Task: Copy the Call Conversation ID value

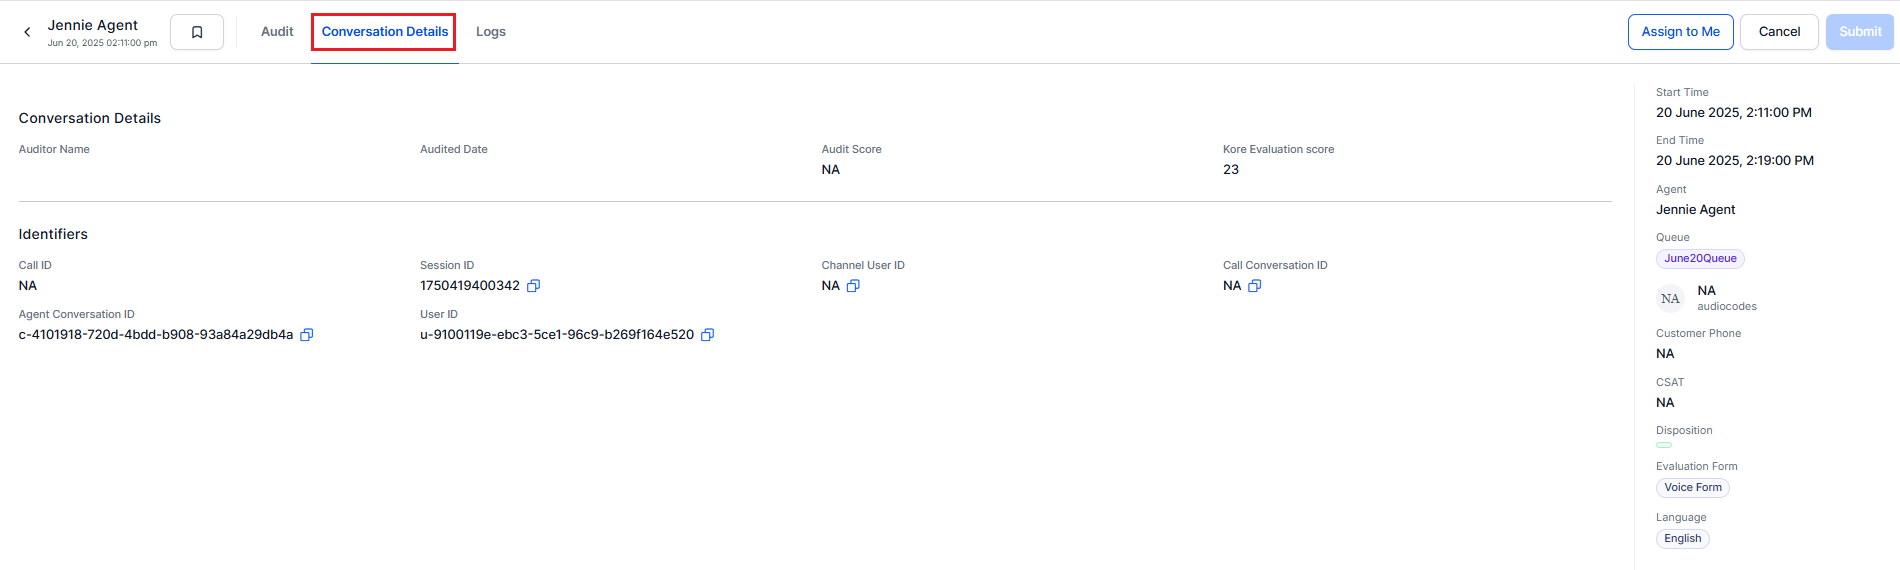Action: point(1255,286)
